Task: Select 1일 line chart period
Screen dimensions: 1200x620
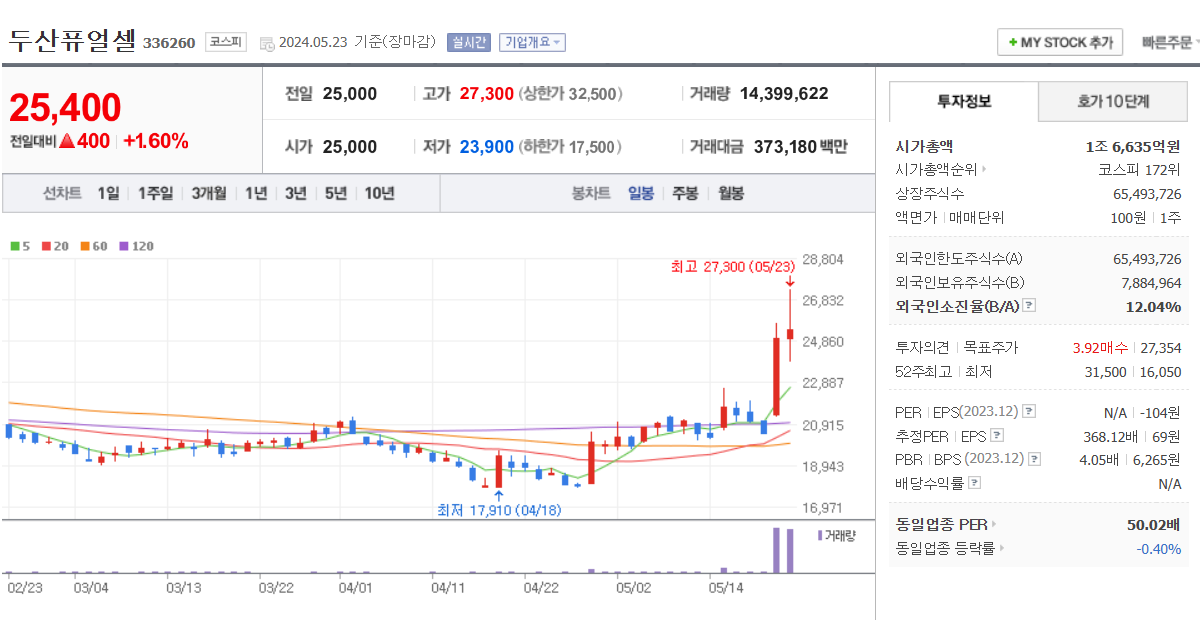Action: [x=108, y=193]
